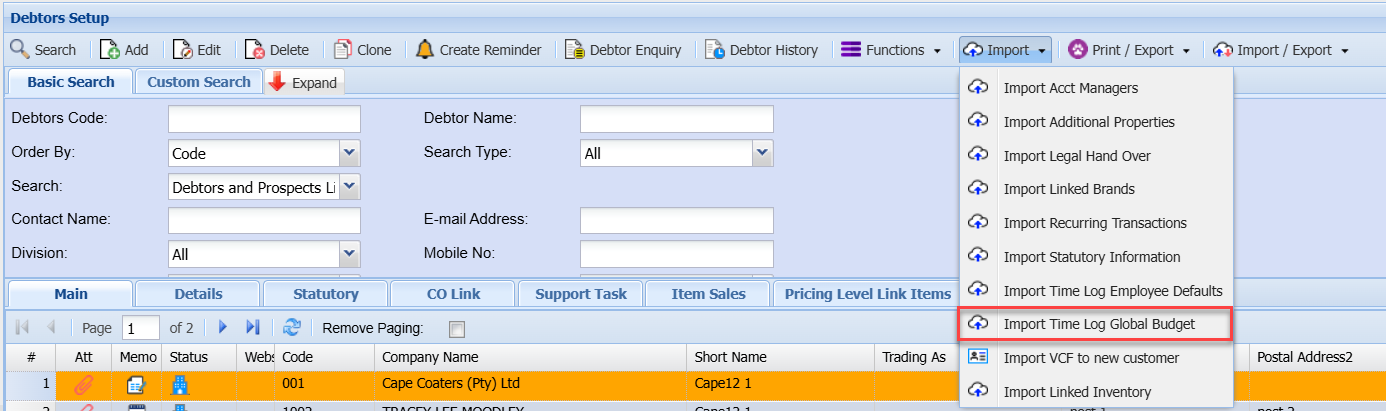Screen dimensions: 1386x411
Task: Open the Functions toolbar menu
Action: coord(891,50)
